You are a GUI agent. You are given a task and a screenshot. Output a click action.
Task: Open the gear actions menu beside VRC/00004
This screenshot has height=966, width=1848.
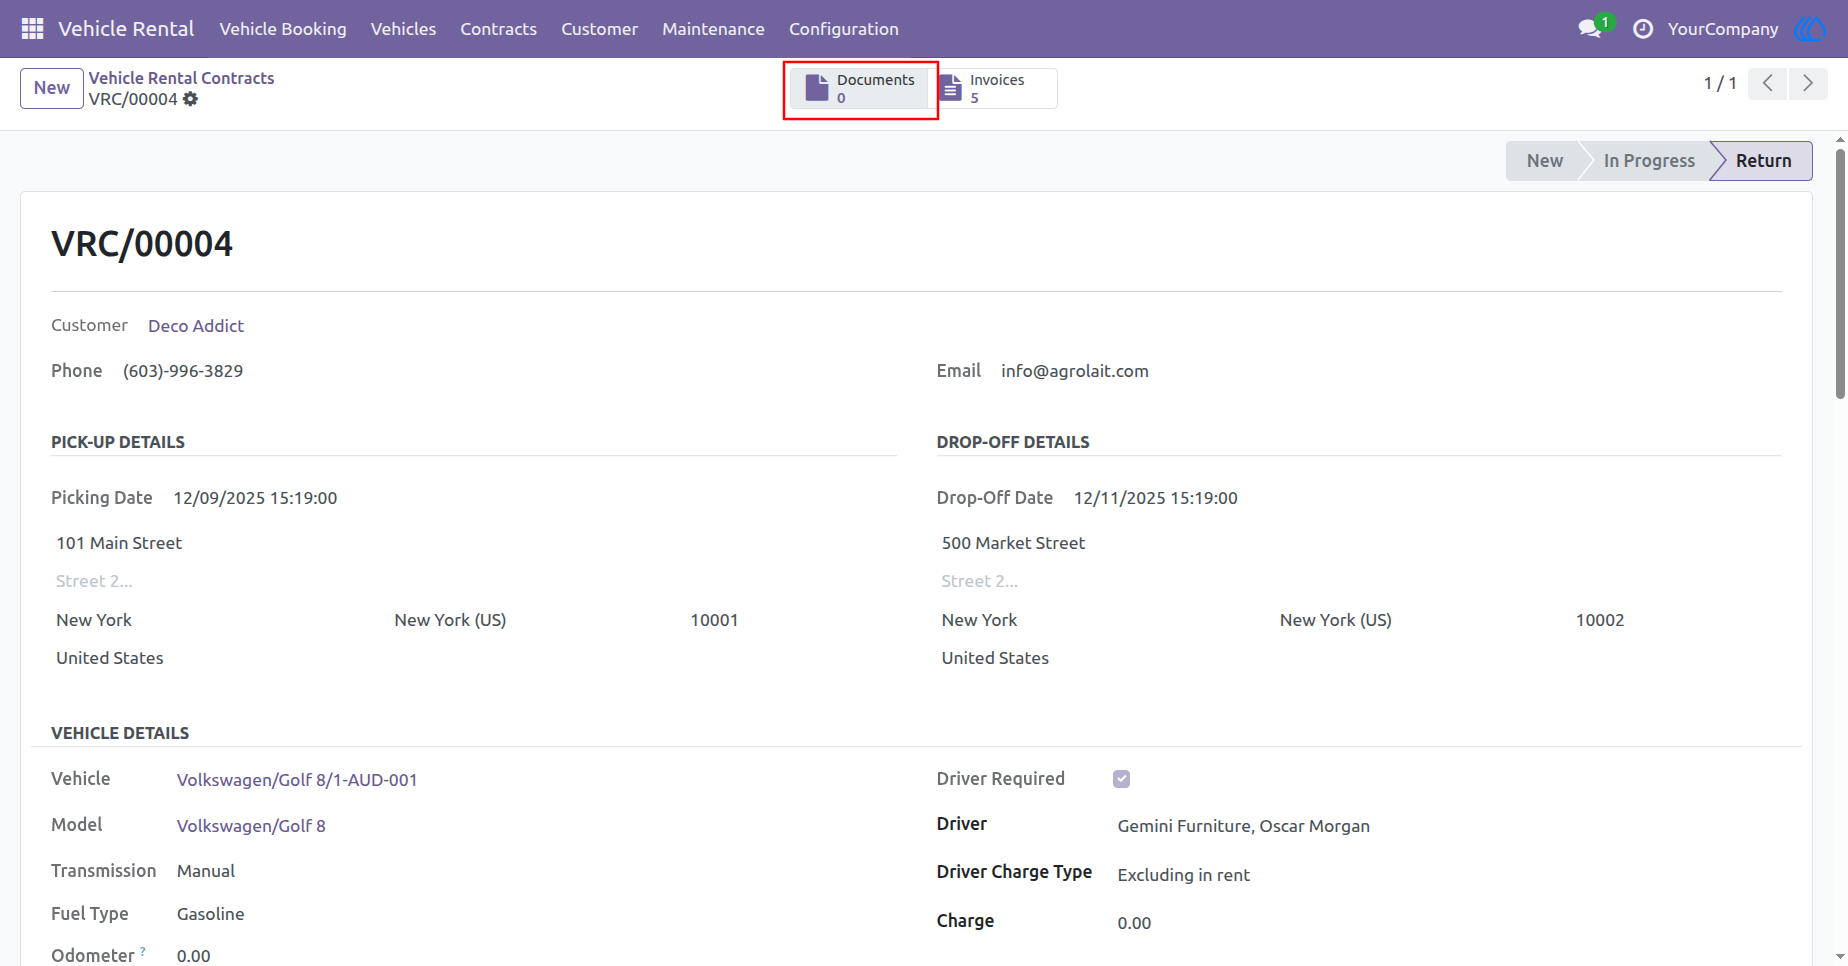[x=190, y=99]
